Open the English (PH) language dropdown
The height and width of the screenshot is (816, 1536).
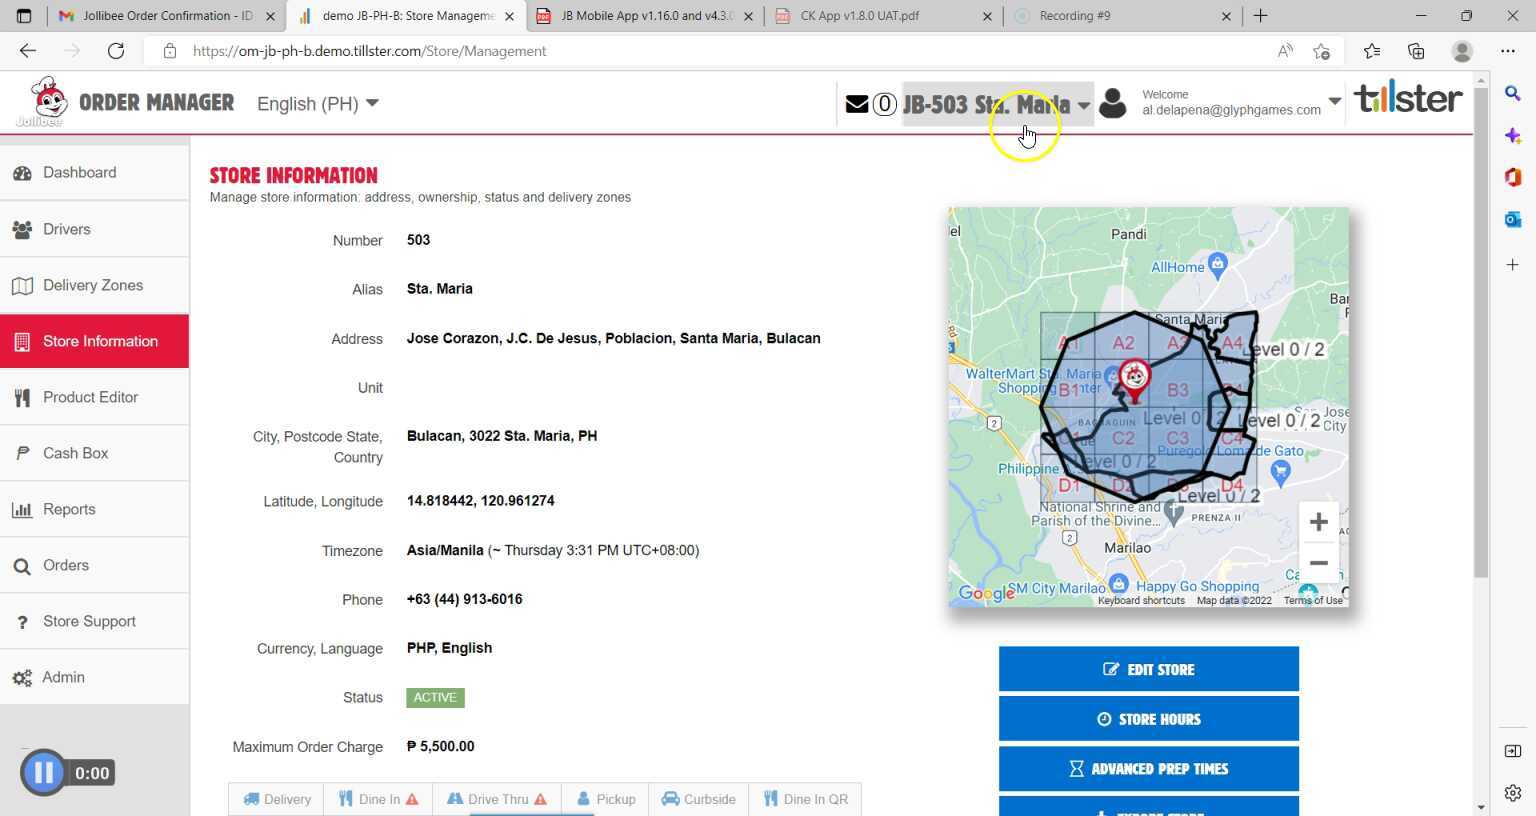pyautogui.click(x=317, y=104)
